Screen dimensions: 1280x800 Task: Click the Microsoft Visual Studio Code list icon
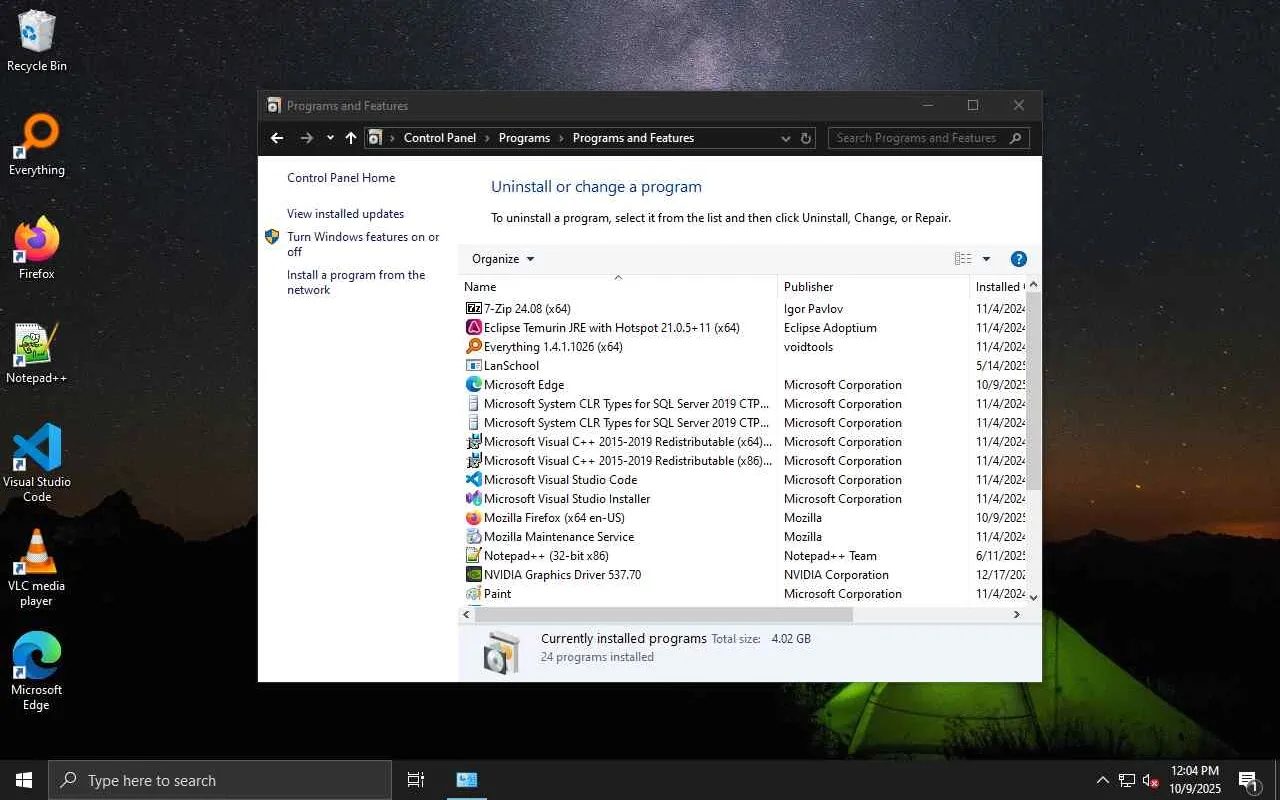click(x=474, y=480)
